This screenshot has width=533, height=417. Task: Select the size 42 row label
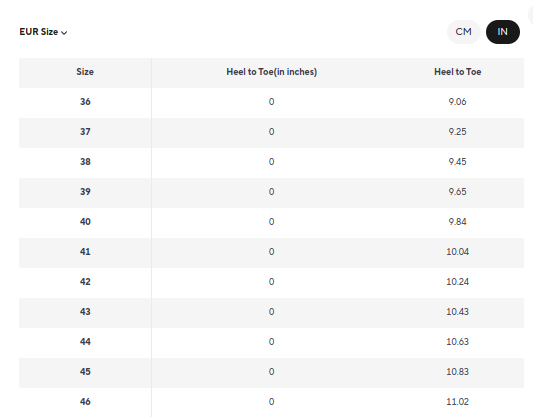[x=85, y=282]
